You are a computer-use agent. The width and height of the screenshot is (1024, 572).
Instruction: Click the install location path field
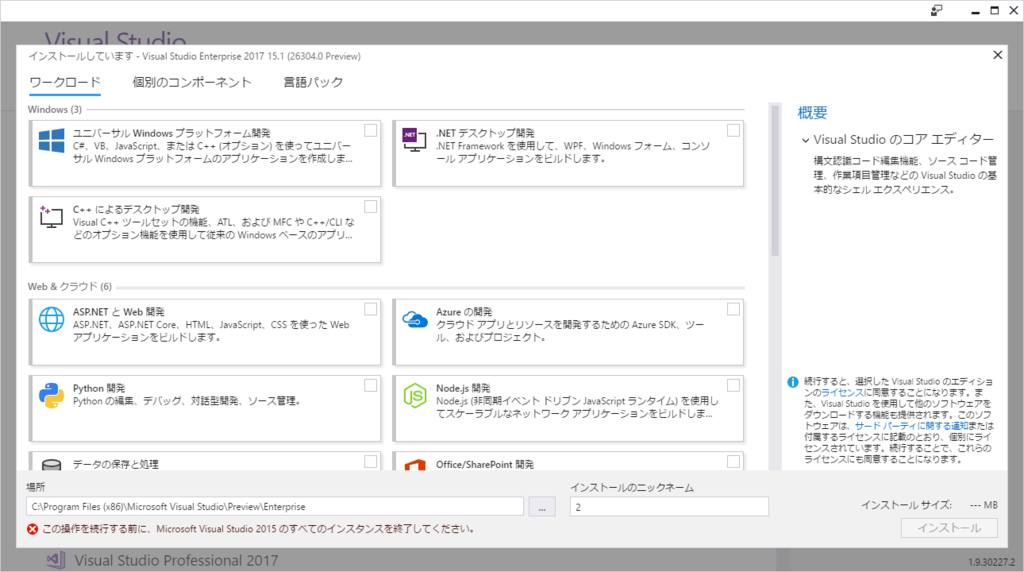click(x=275, y=507)
